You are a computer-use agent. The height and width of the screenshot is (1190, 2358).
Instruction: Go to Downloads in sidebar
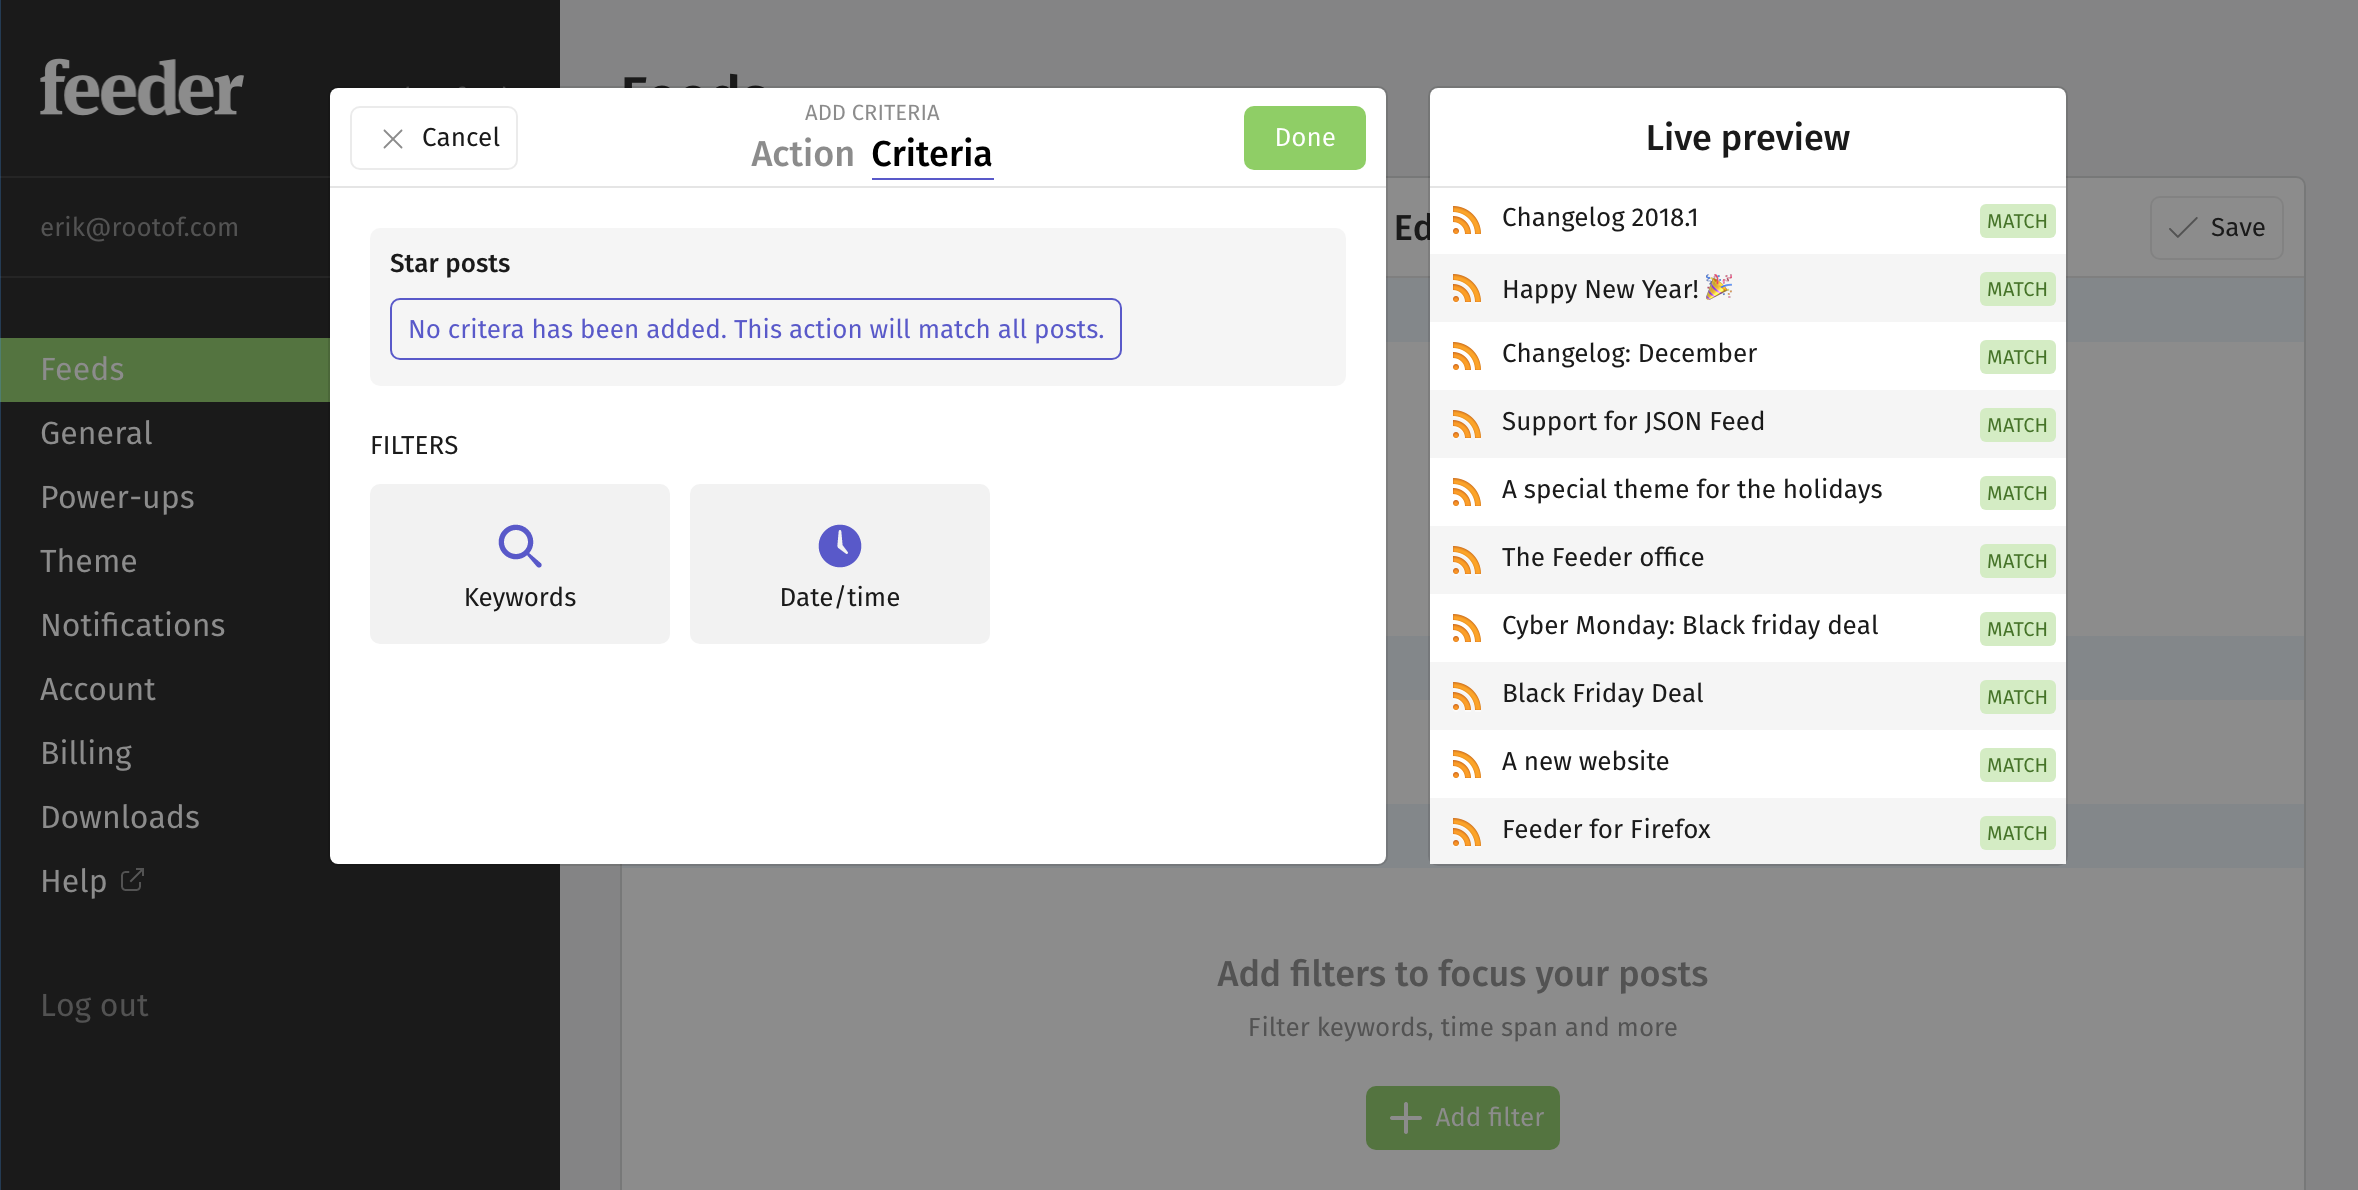120,818
